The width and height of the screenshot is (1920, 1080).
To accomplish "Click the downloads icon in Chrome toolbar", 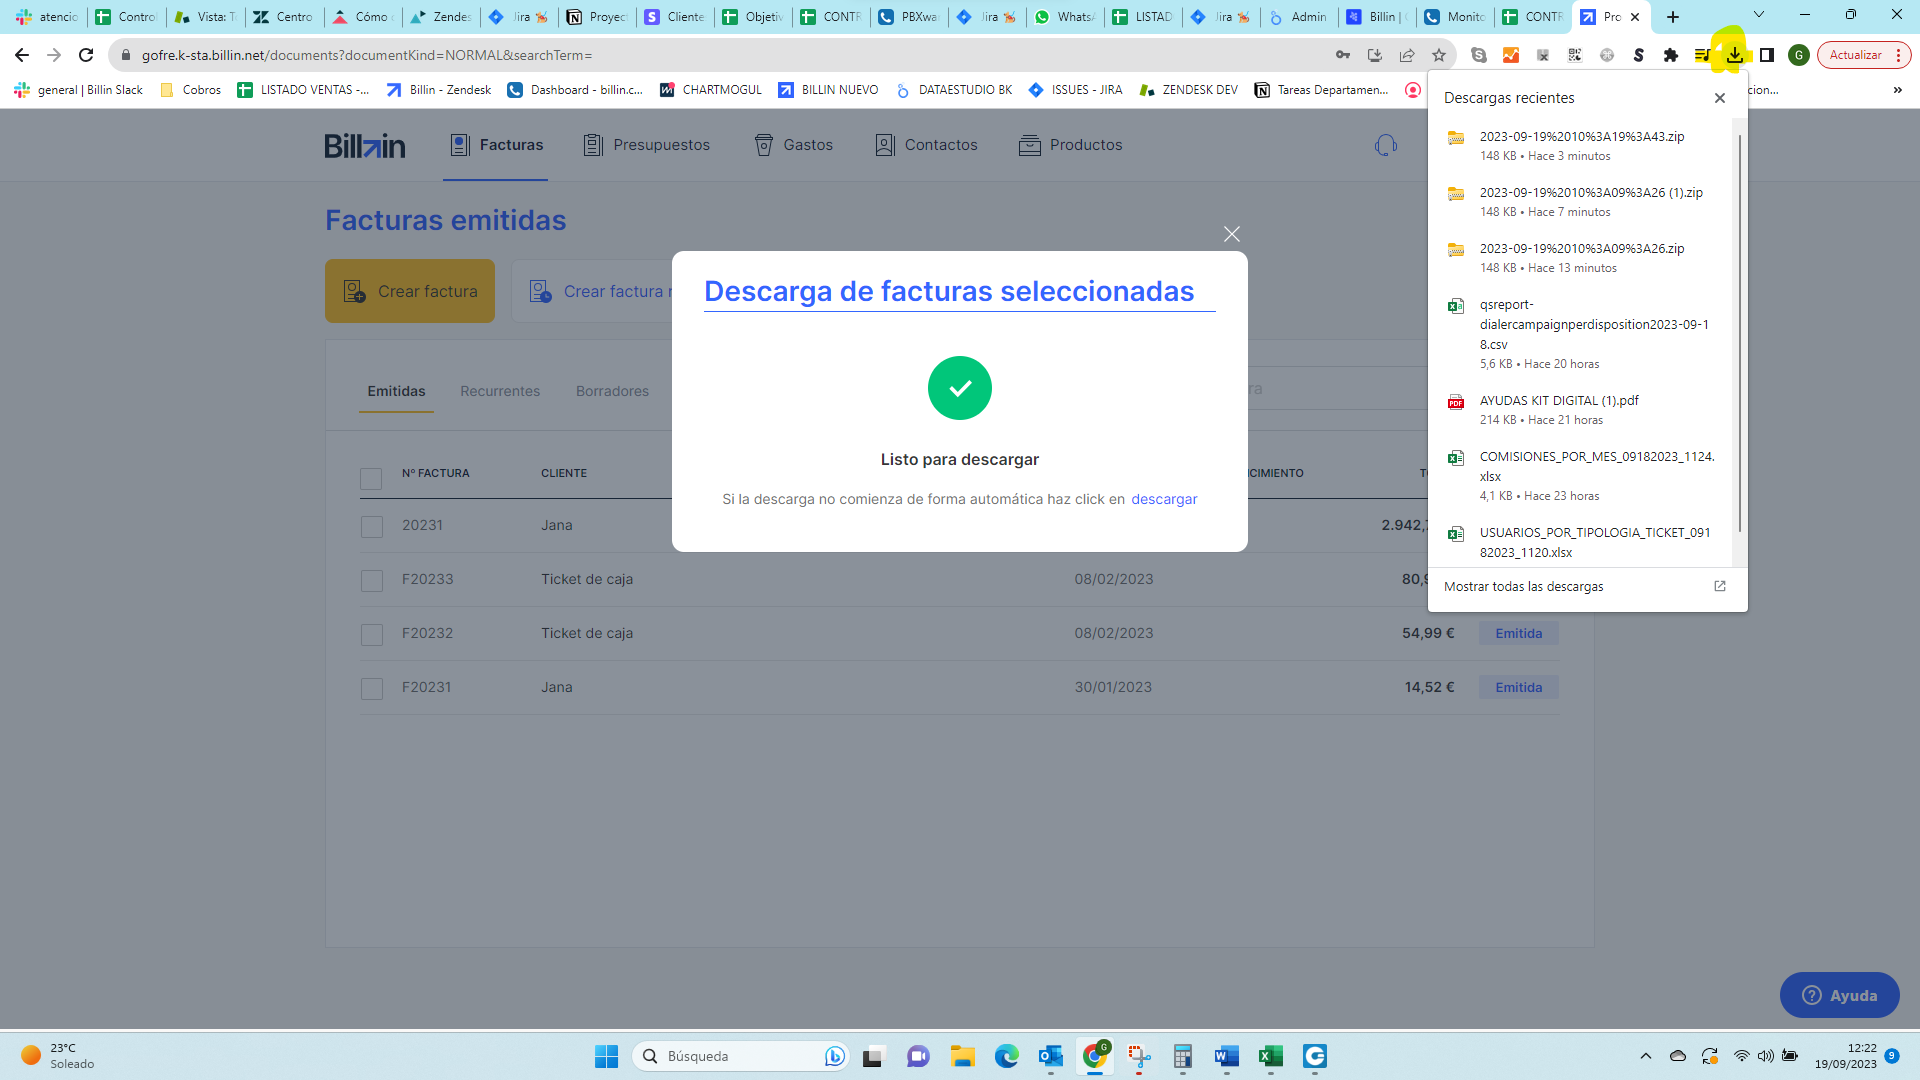I will pos(1734,55).
